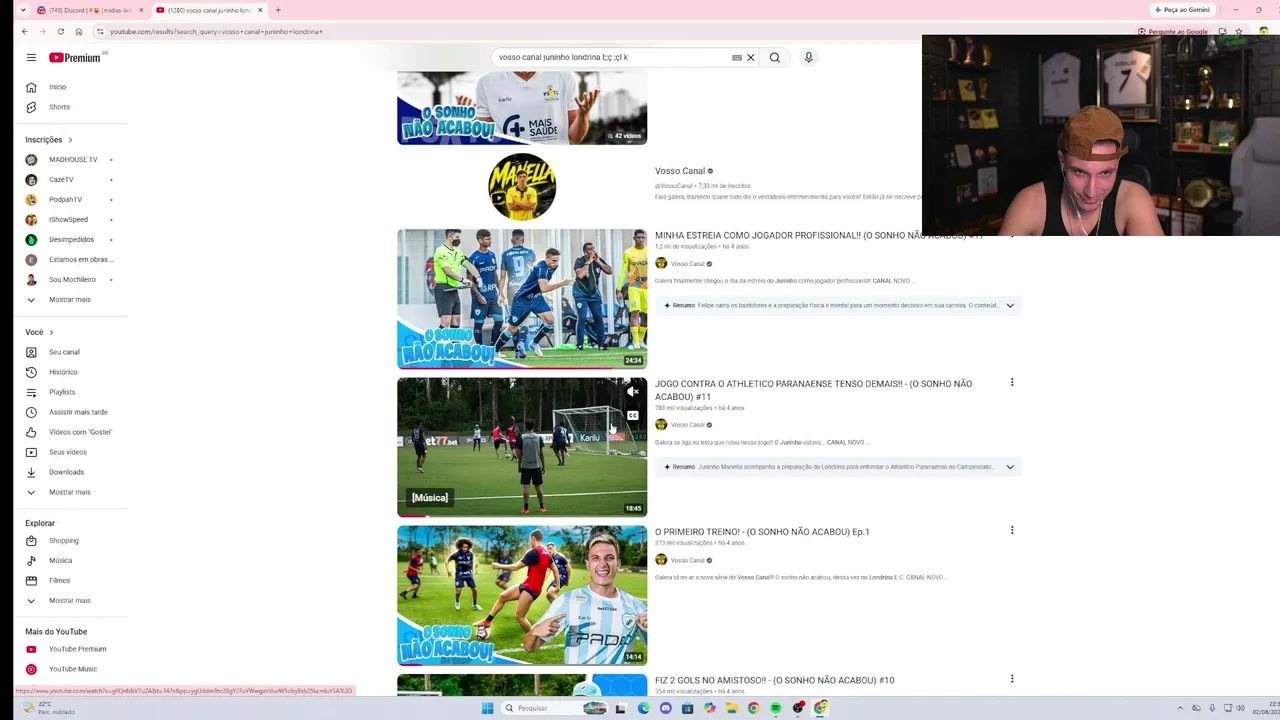Screen dimensions: 1280x720
Task: Open Seus vídeos
Action: (x=68, y=452)
